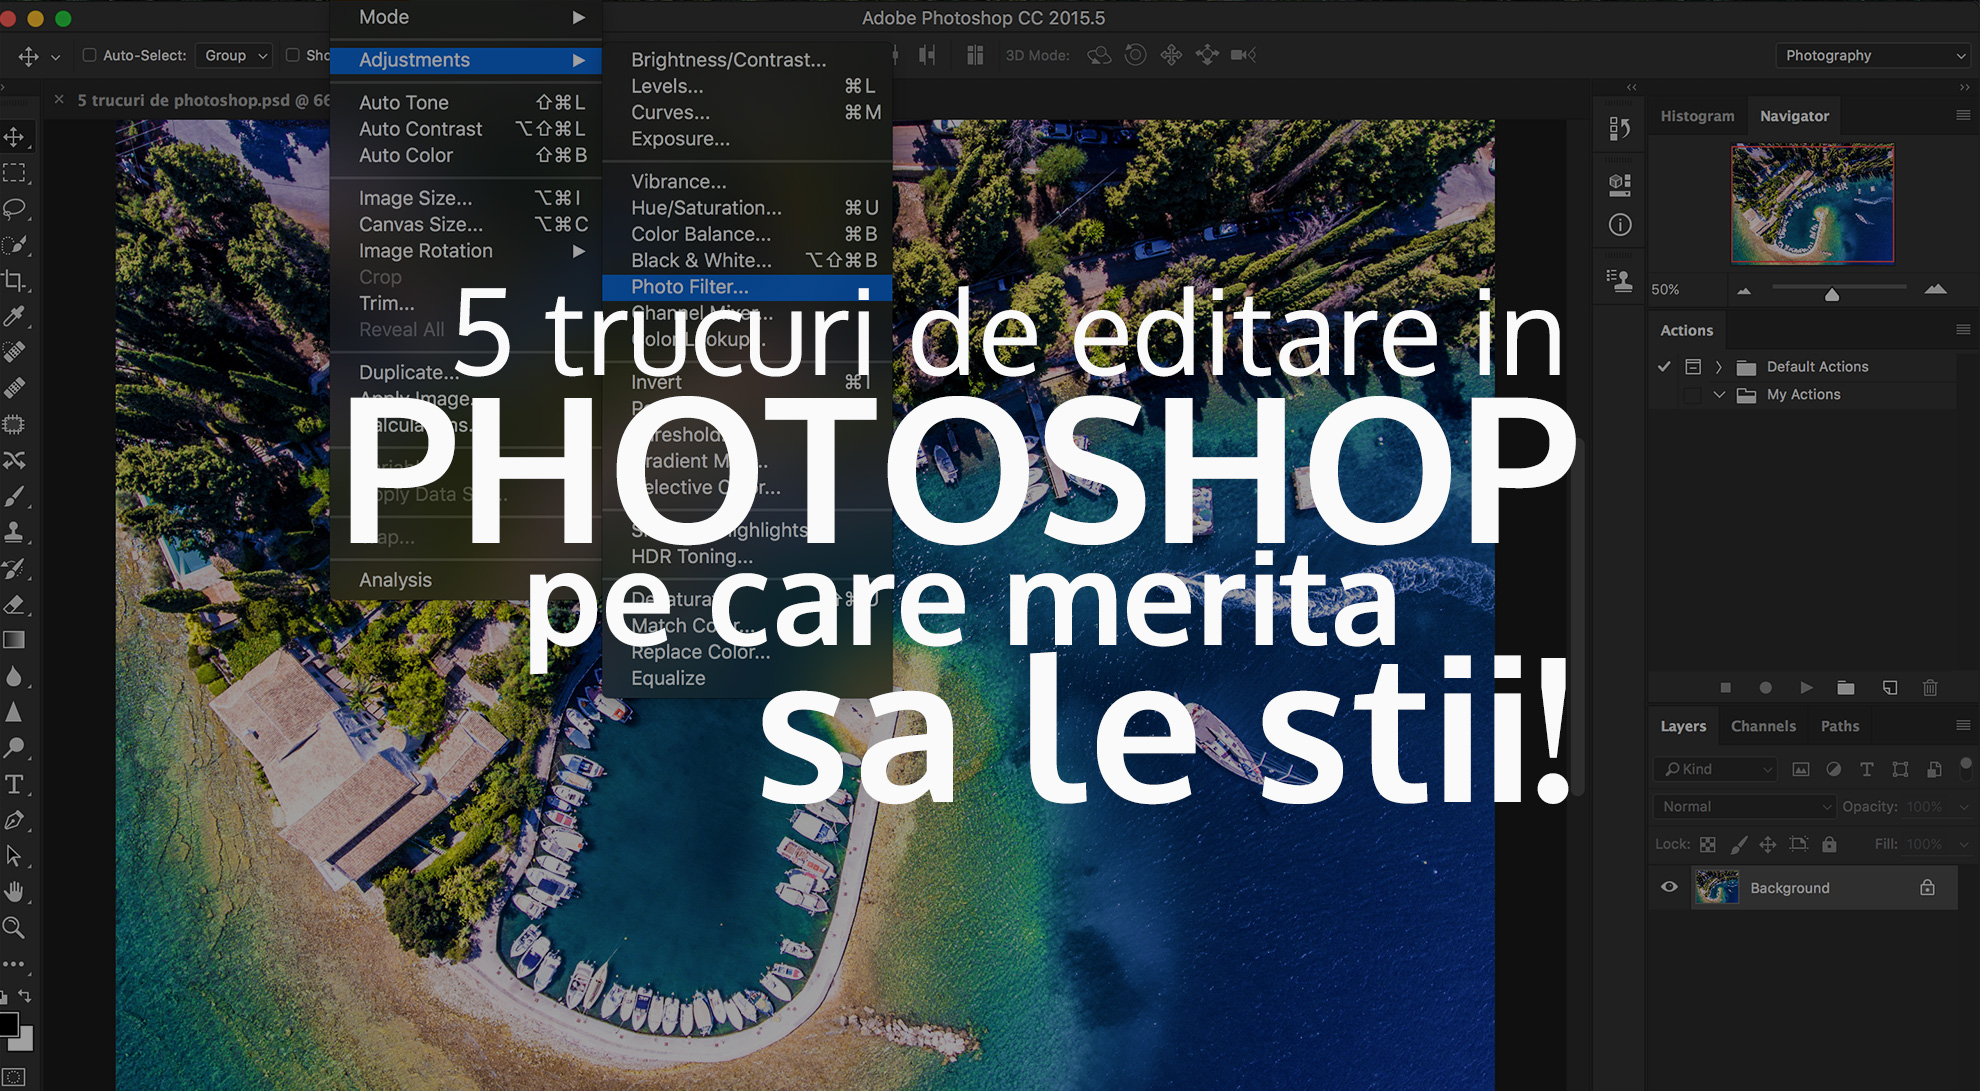
Task: Open the History panel icon
Action: (1620, 128)
